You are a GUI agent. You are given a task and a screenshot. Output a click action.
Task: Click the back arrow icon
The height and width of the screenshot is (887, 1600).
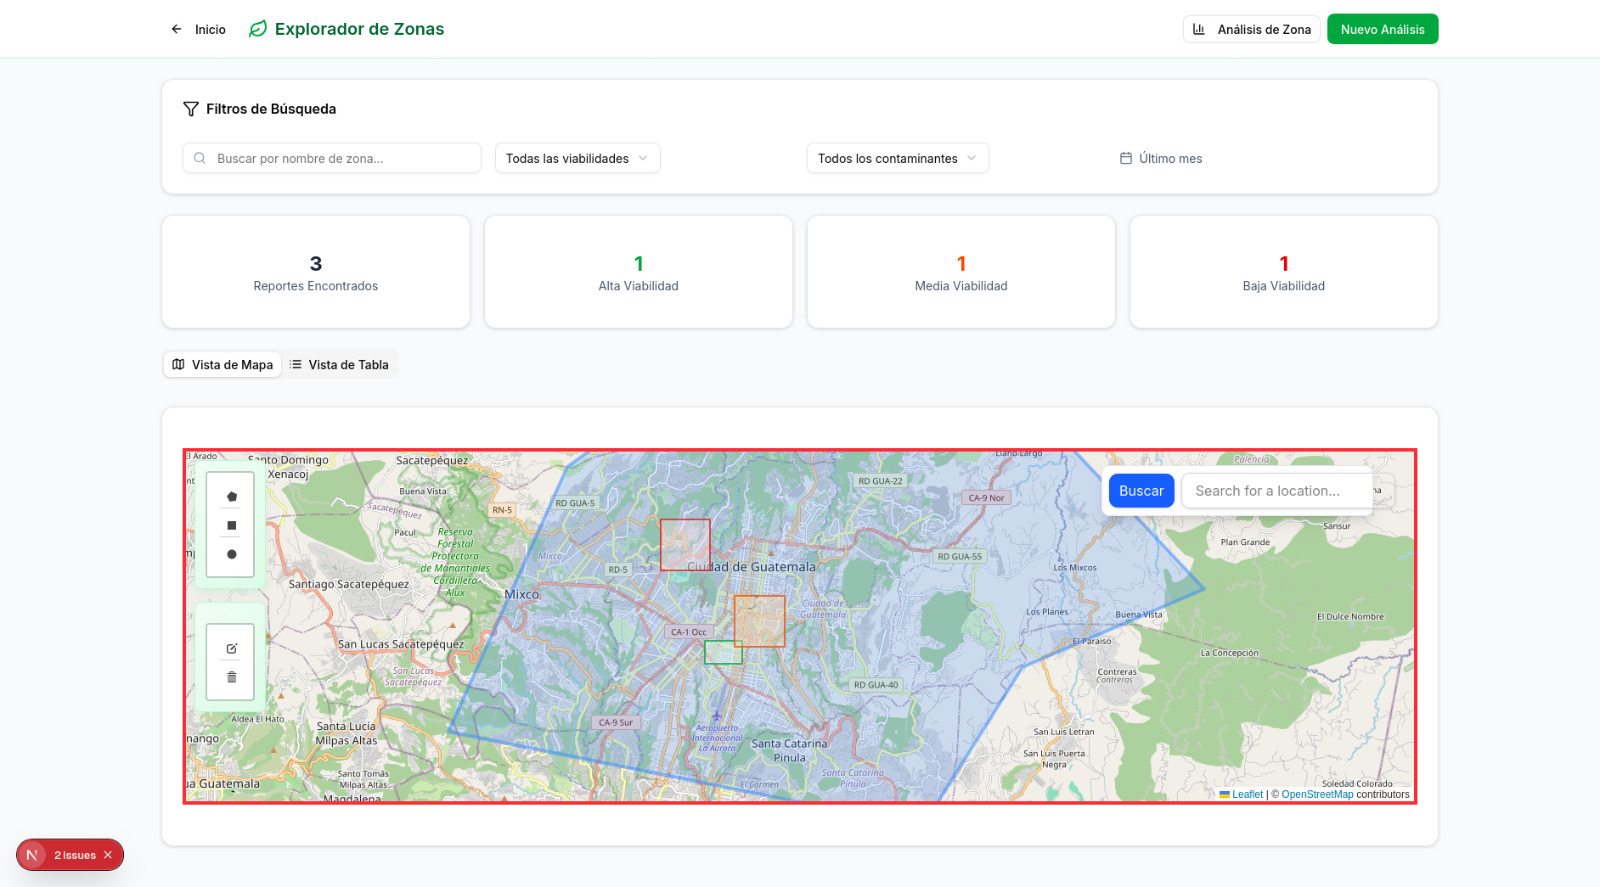(176, 29)
